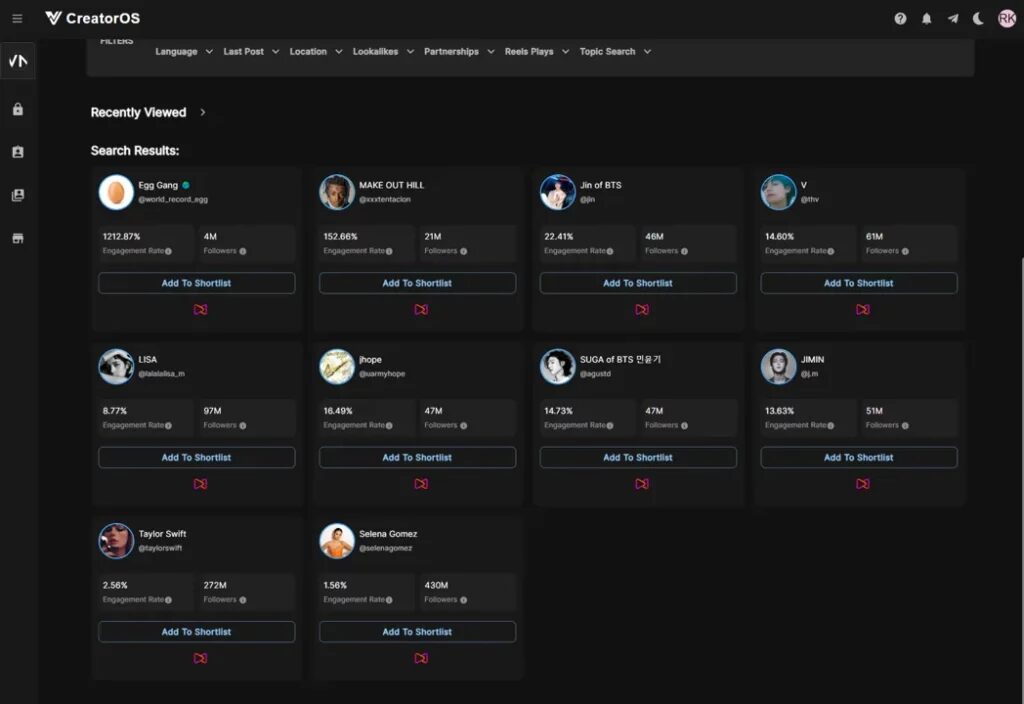Open the hamburger menu icon
Screen dimensions: 1024x704
(x=18, y=18)
